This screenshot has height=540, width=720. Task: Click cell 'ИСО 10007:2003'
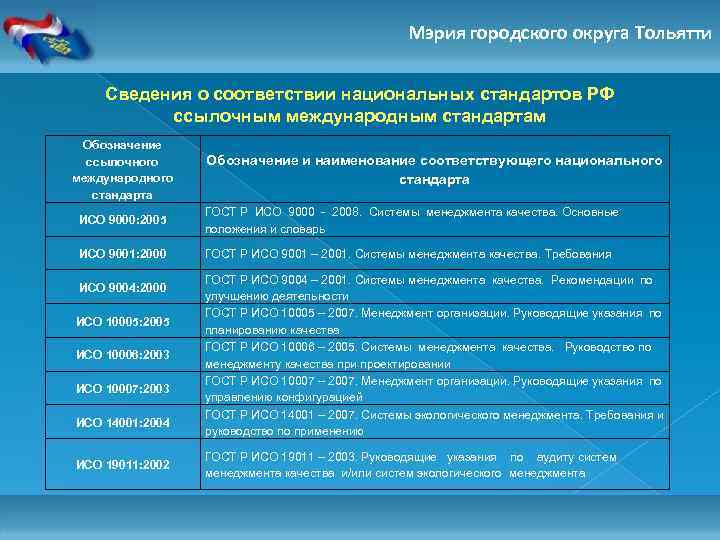123,389
